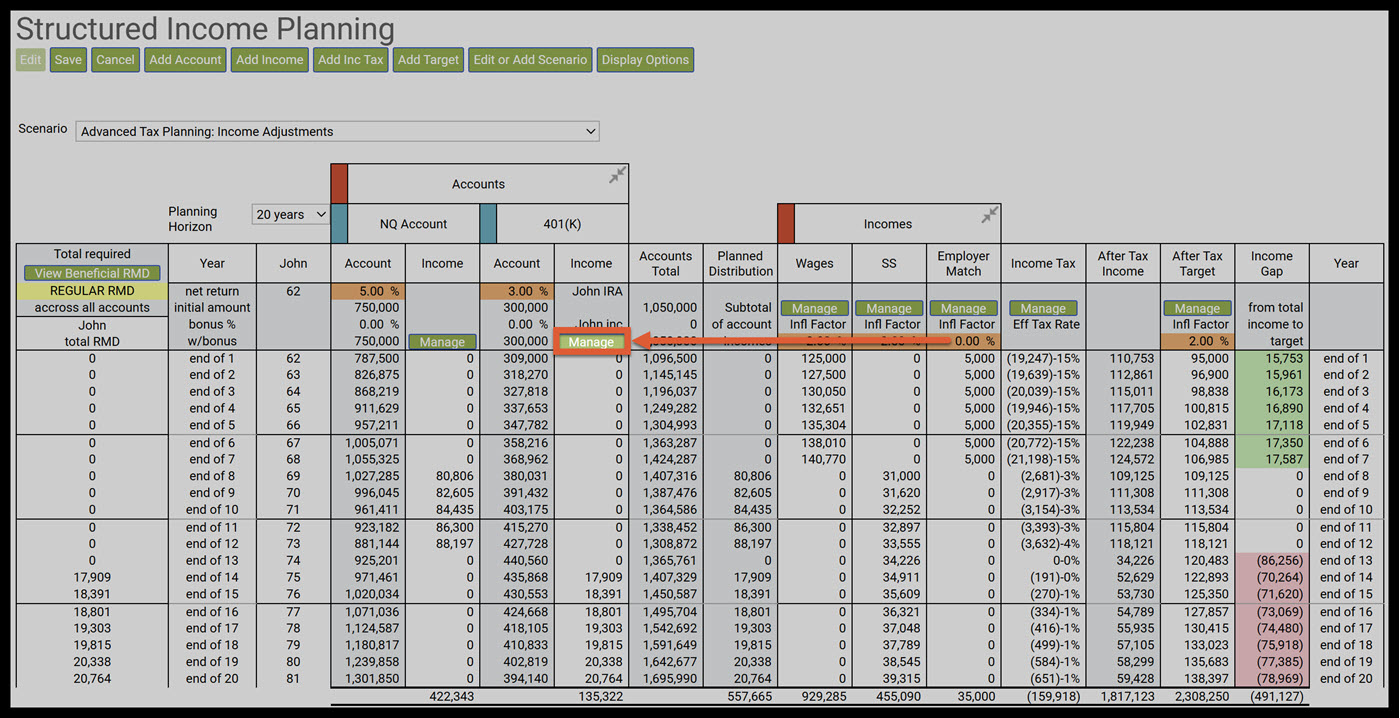Click Manage under Employer Match column
This screenshot has width=1400, height=718.
[x=963, y=309]
